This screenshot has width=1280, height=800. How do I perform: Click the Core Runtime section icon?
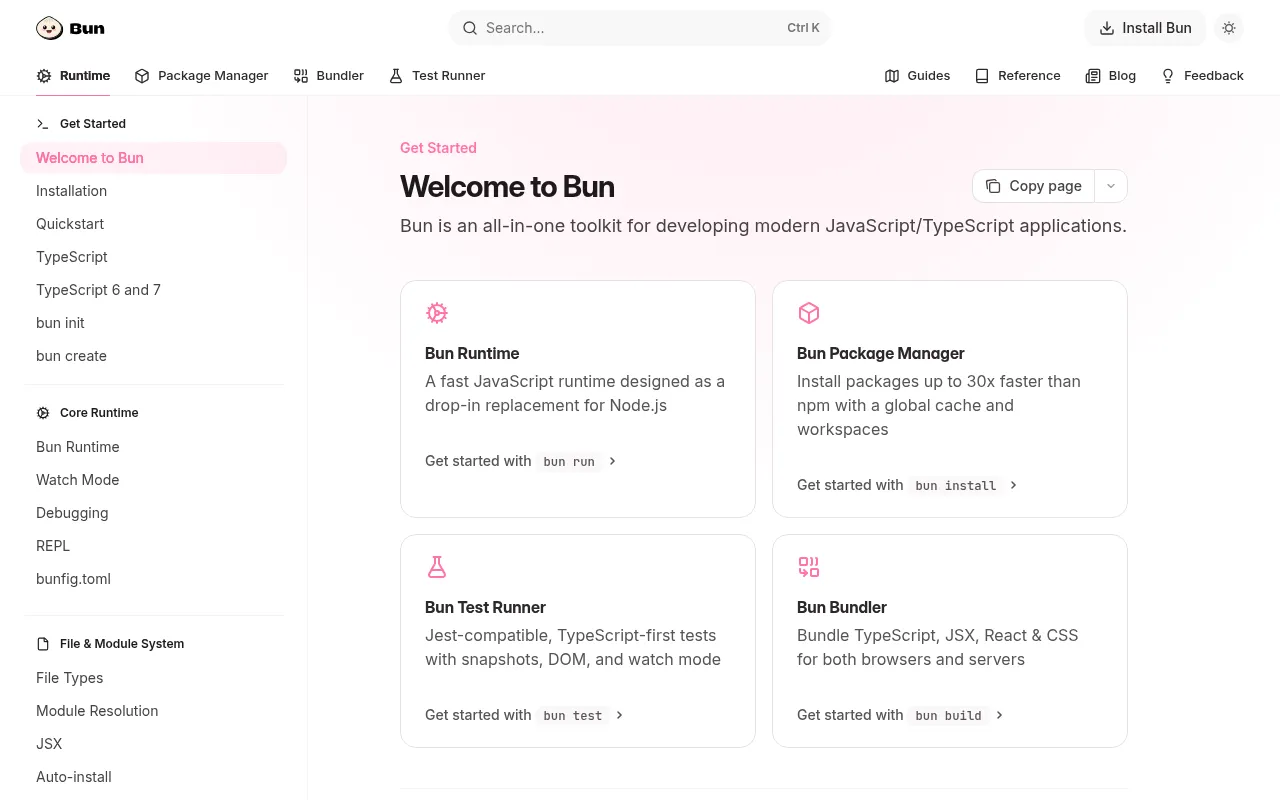[43, 413]
